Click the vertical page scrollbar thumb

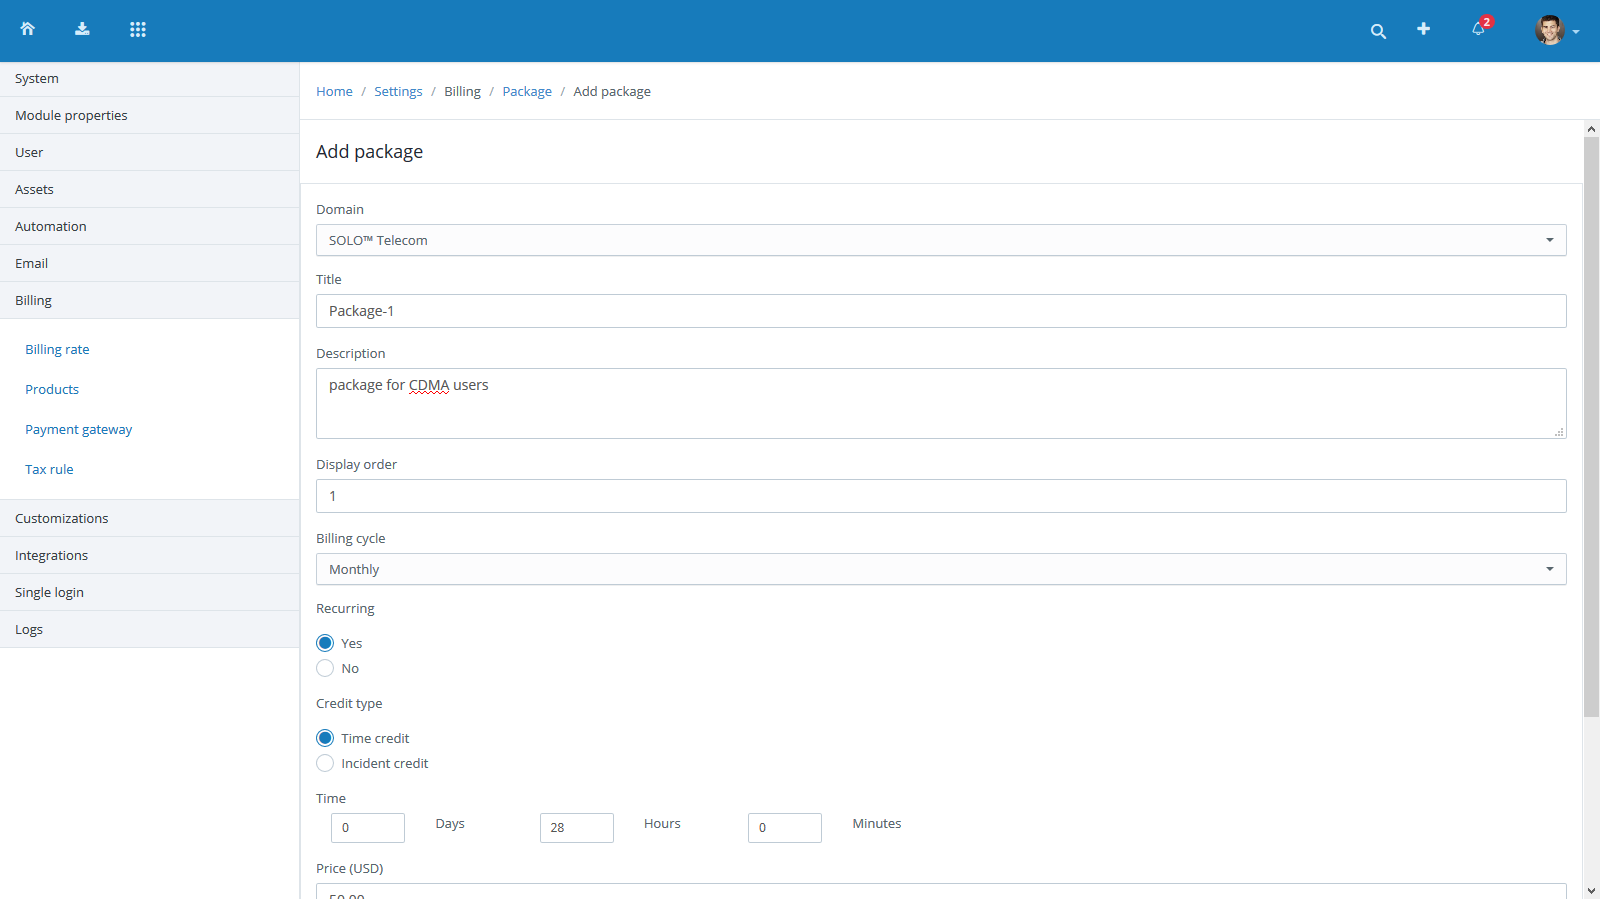coord(1591,427)
